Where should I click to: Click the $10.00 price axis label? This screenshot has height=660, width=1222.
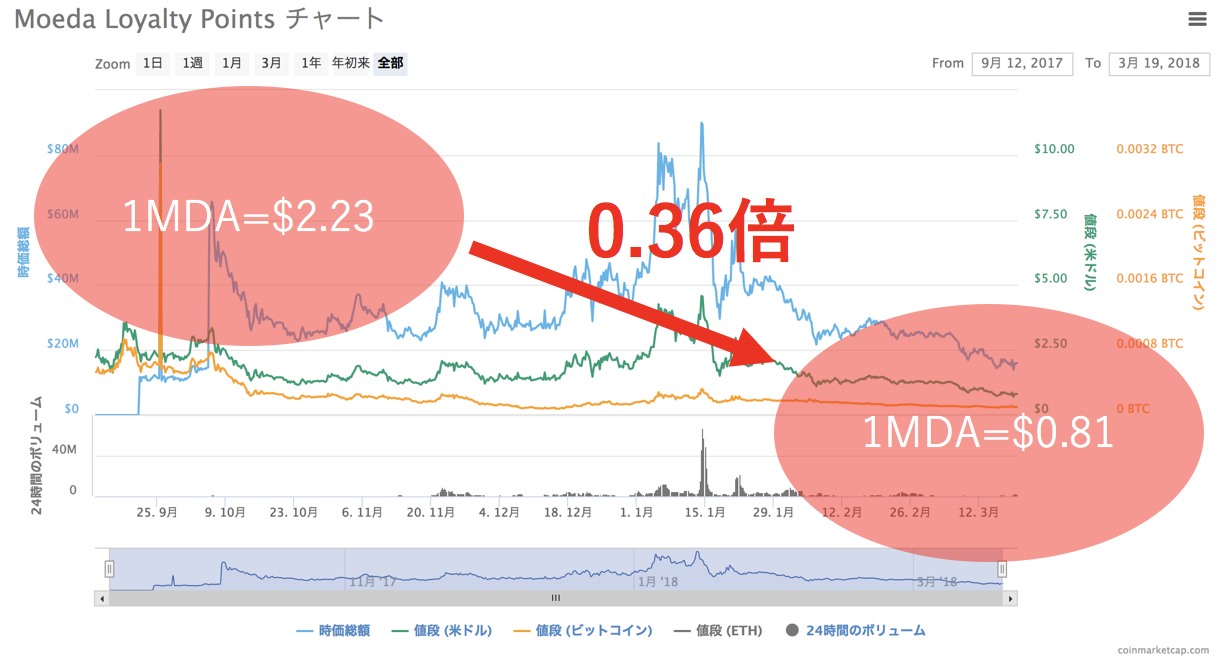[1054, 149]
